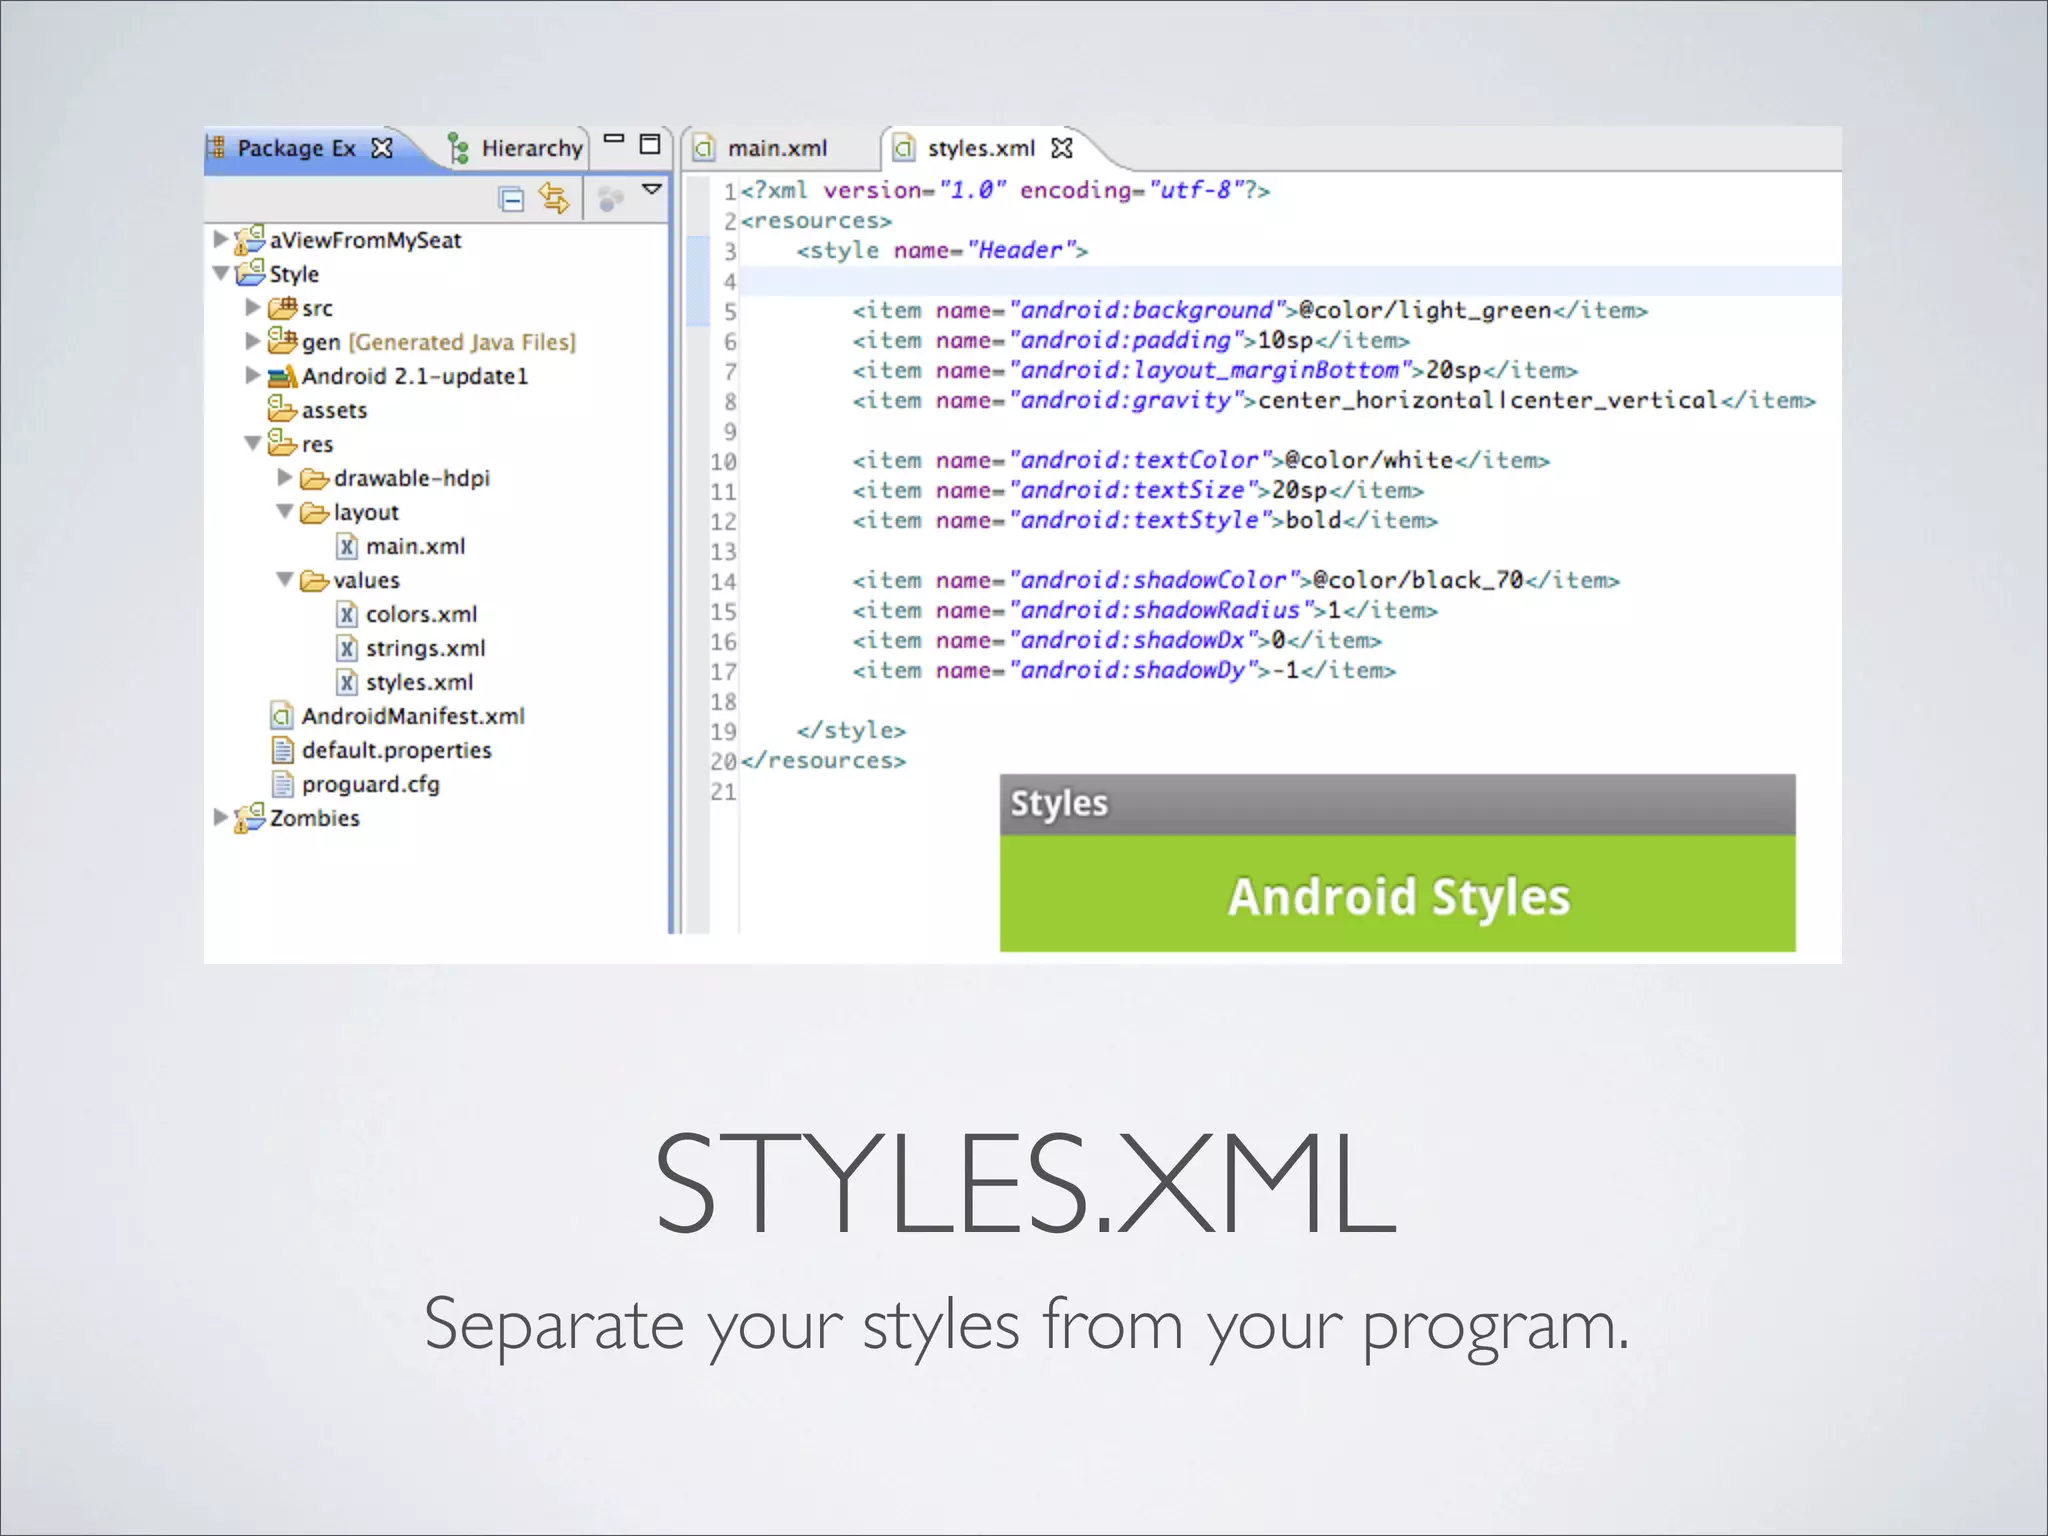
Task: Click the closing resources tag line
Action: pos(823,760)
